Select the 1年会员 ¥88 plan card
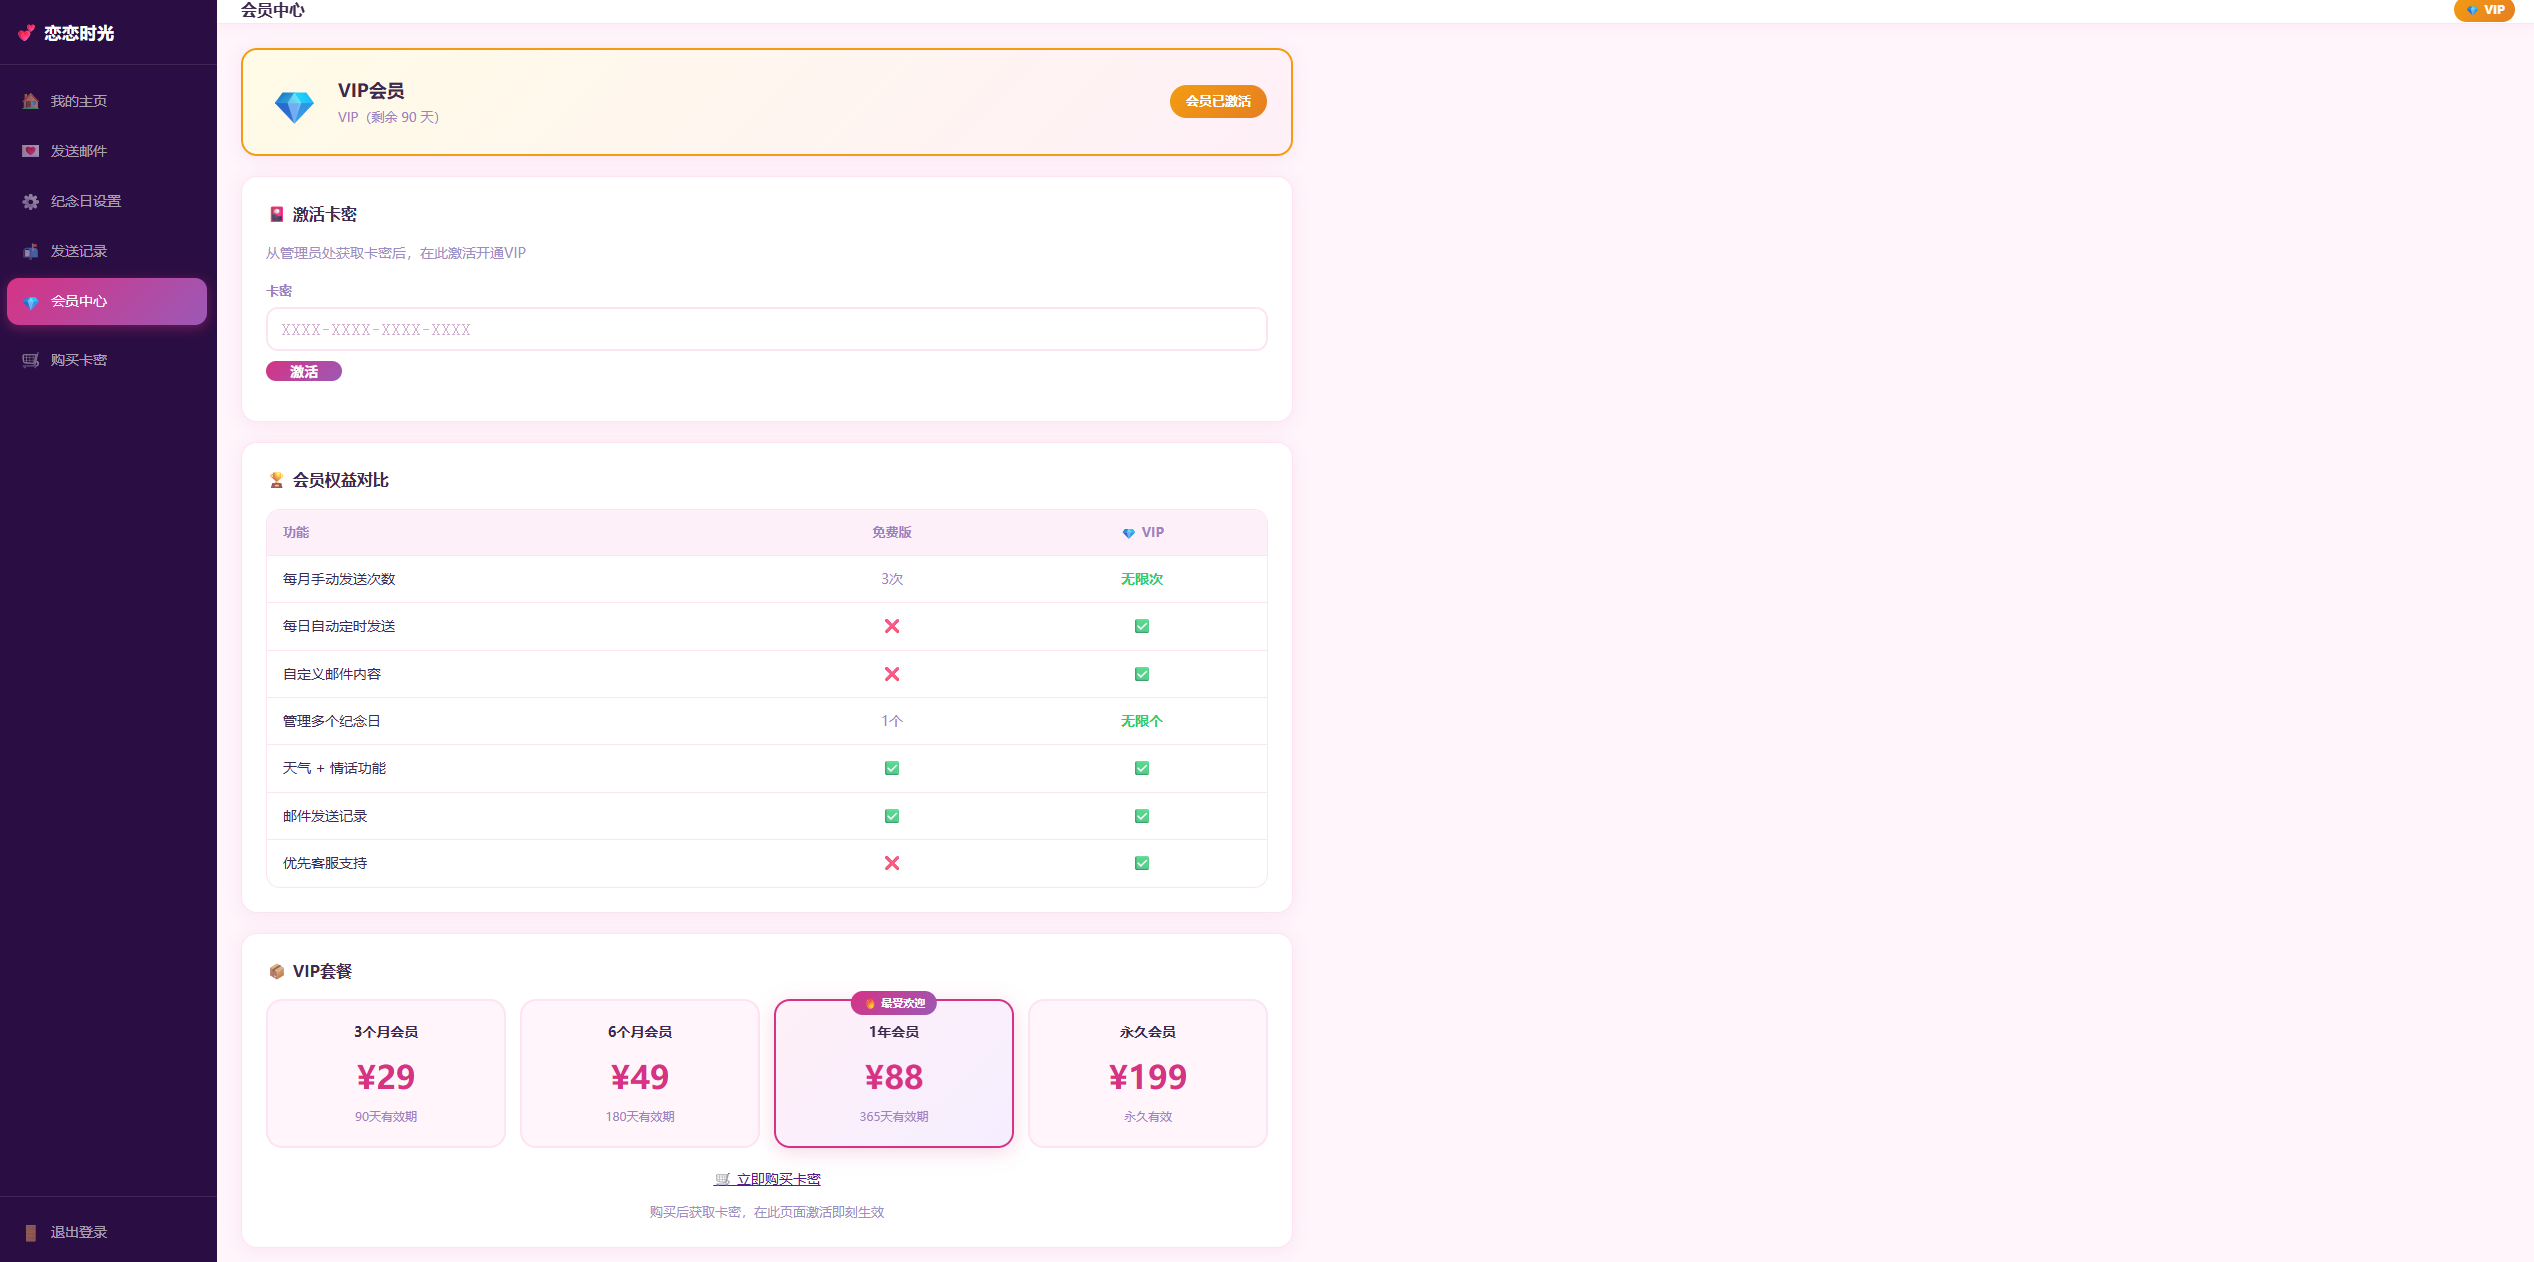 894,1073
